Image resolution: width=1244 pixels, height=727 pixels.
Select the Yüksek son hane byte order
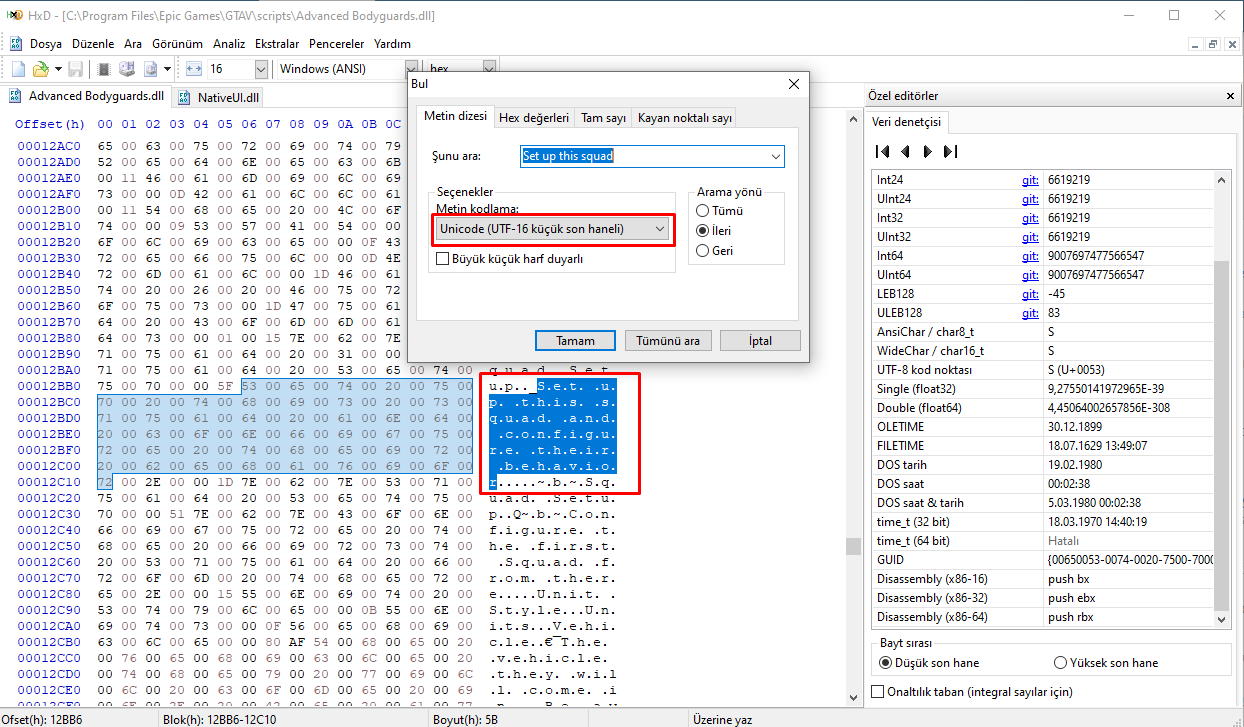[1061, 663]
